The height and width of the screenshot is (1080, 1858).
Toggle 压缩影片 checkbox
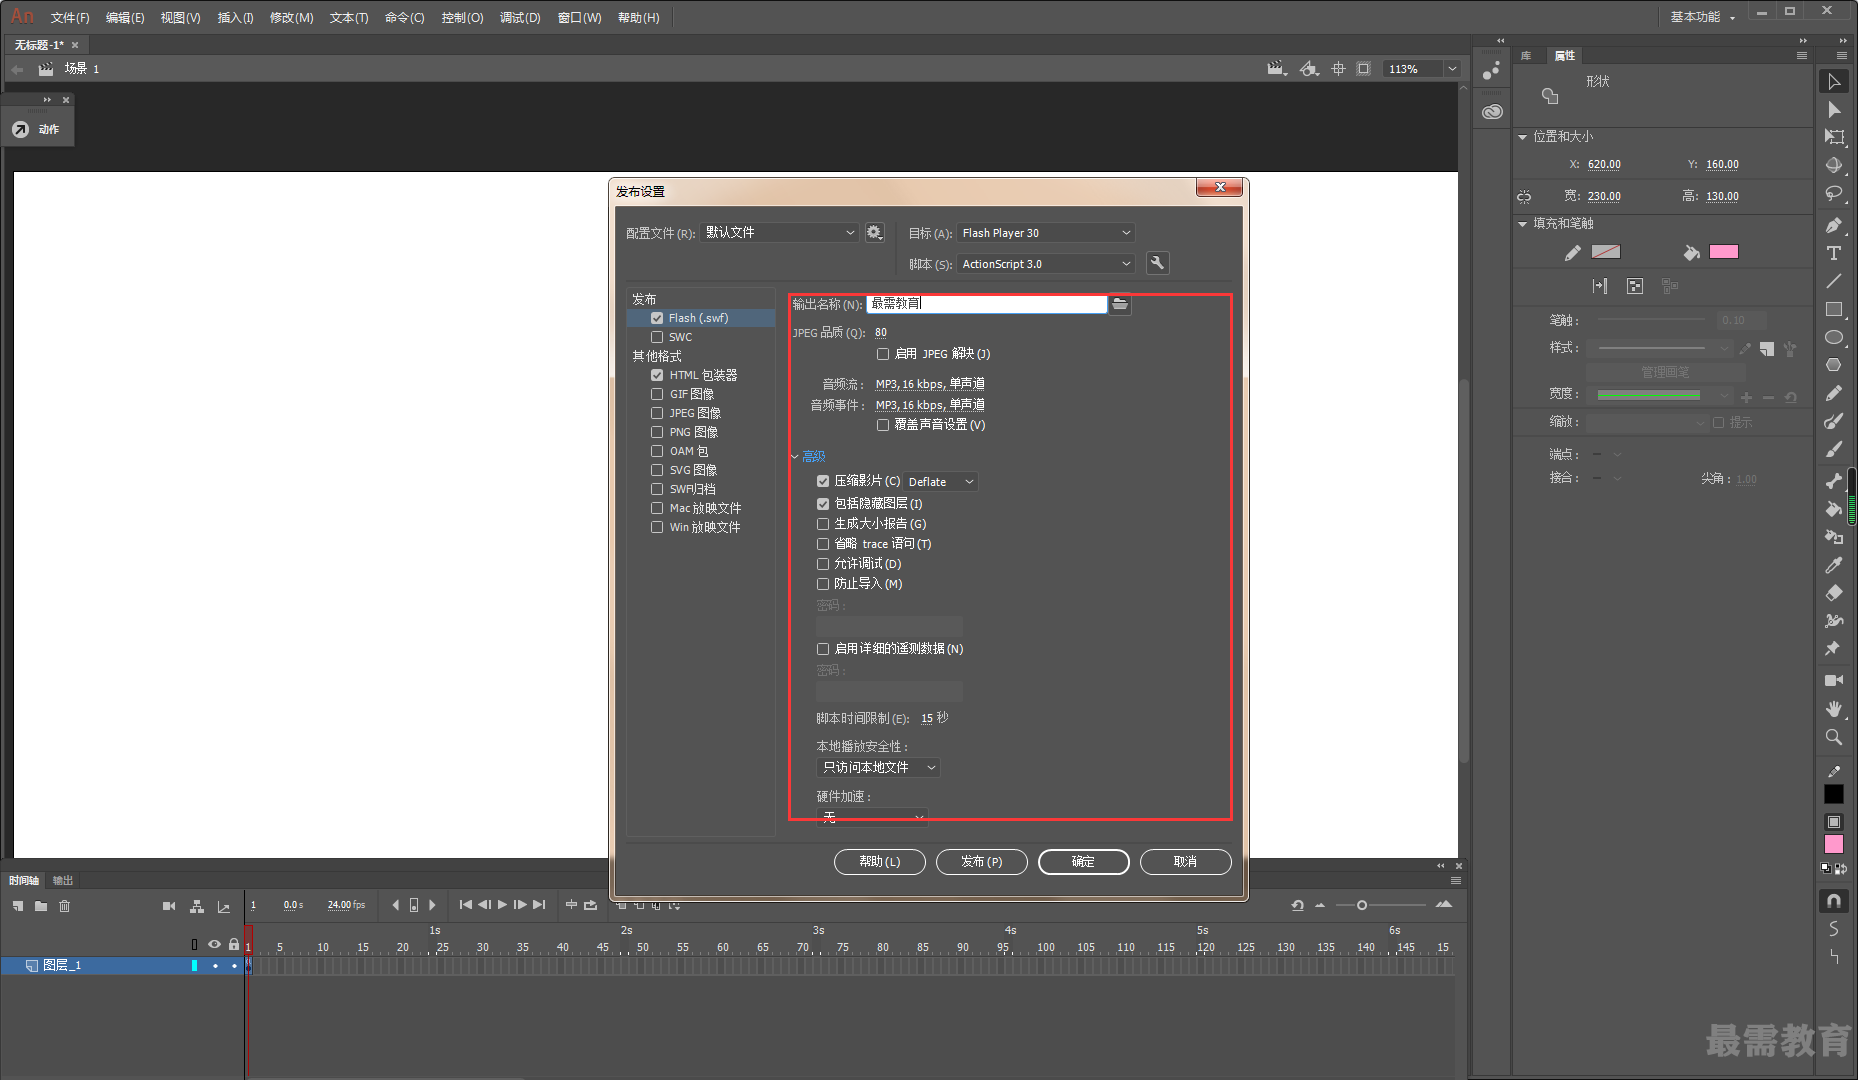click(823, 481)
